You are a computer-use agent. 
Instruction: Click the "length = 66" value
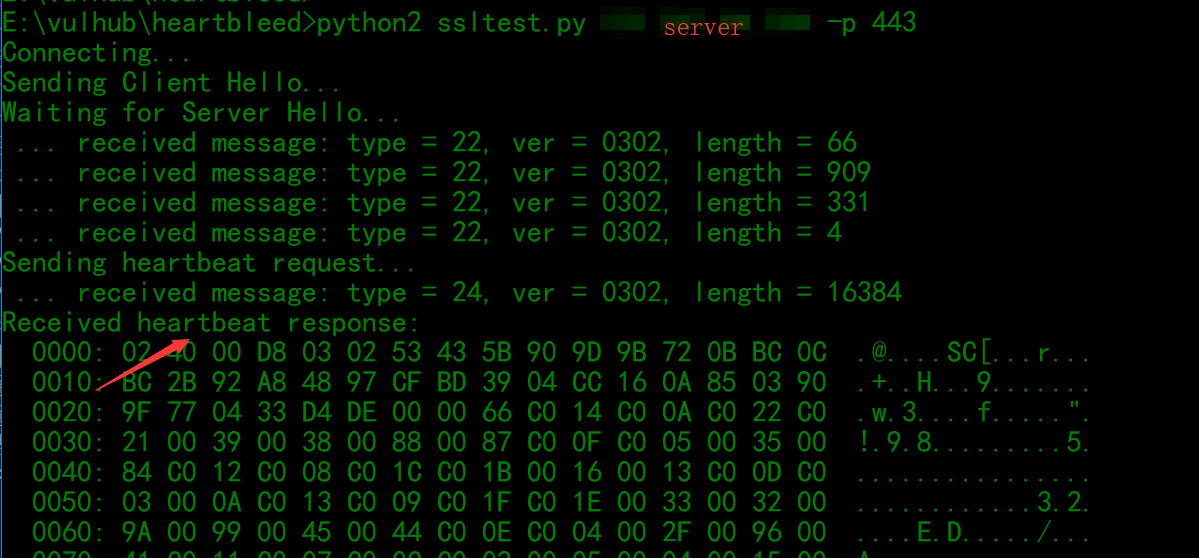tap(775, 143)
